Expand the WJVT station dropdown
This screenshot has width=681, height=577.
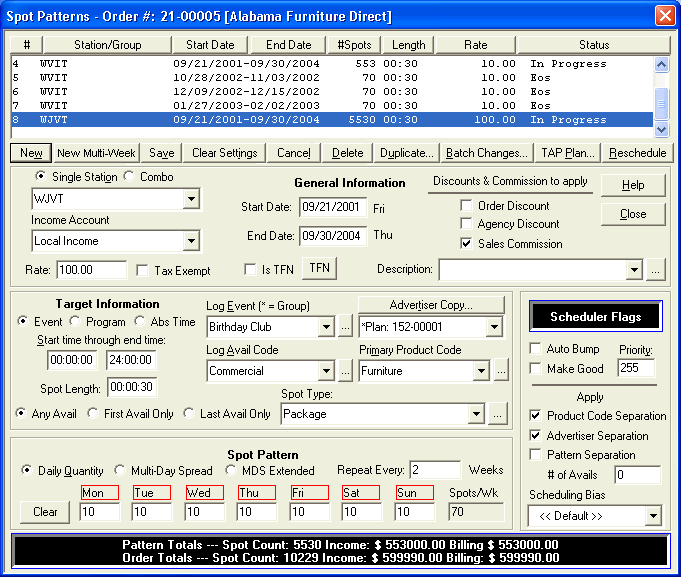click(191, 199)
